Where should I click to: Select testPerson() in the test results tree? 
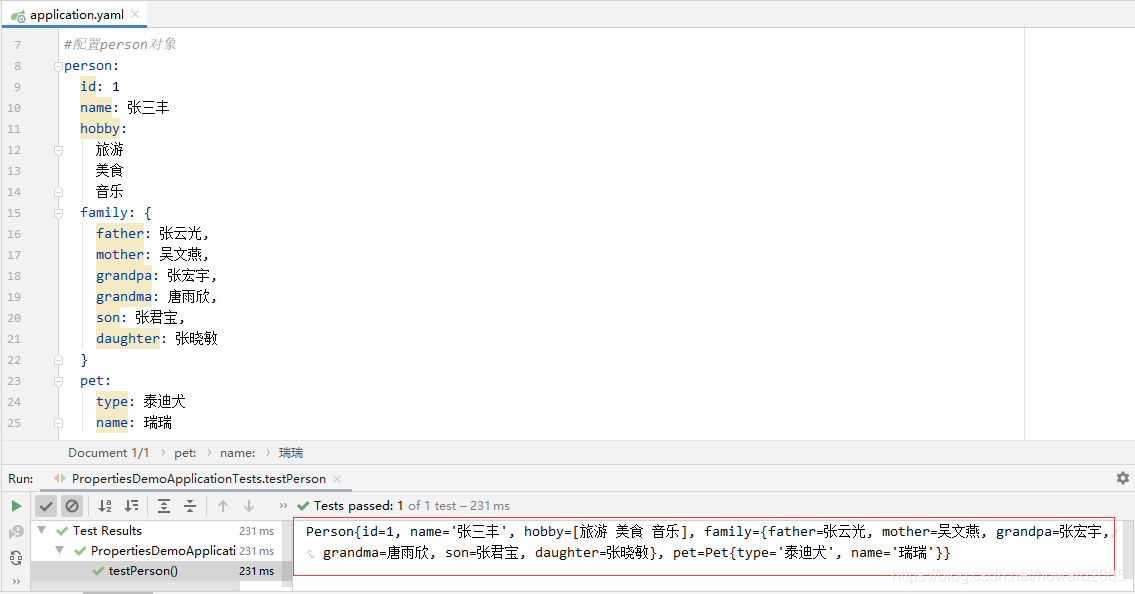point(140,572)
